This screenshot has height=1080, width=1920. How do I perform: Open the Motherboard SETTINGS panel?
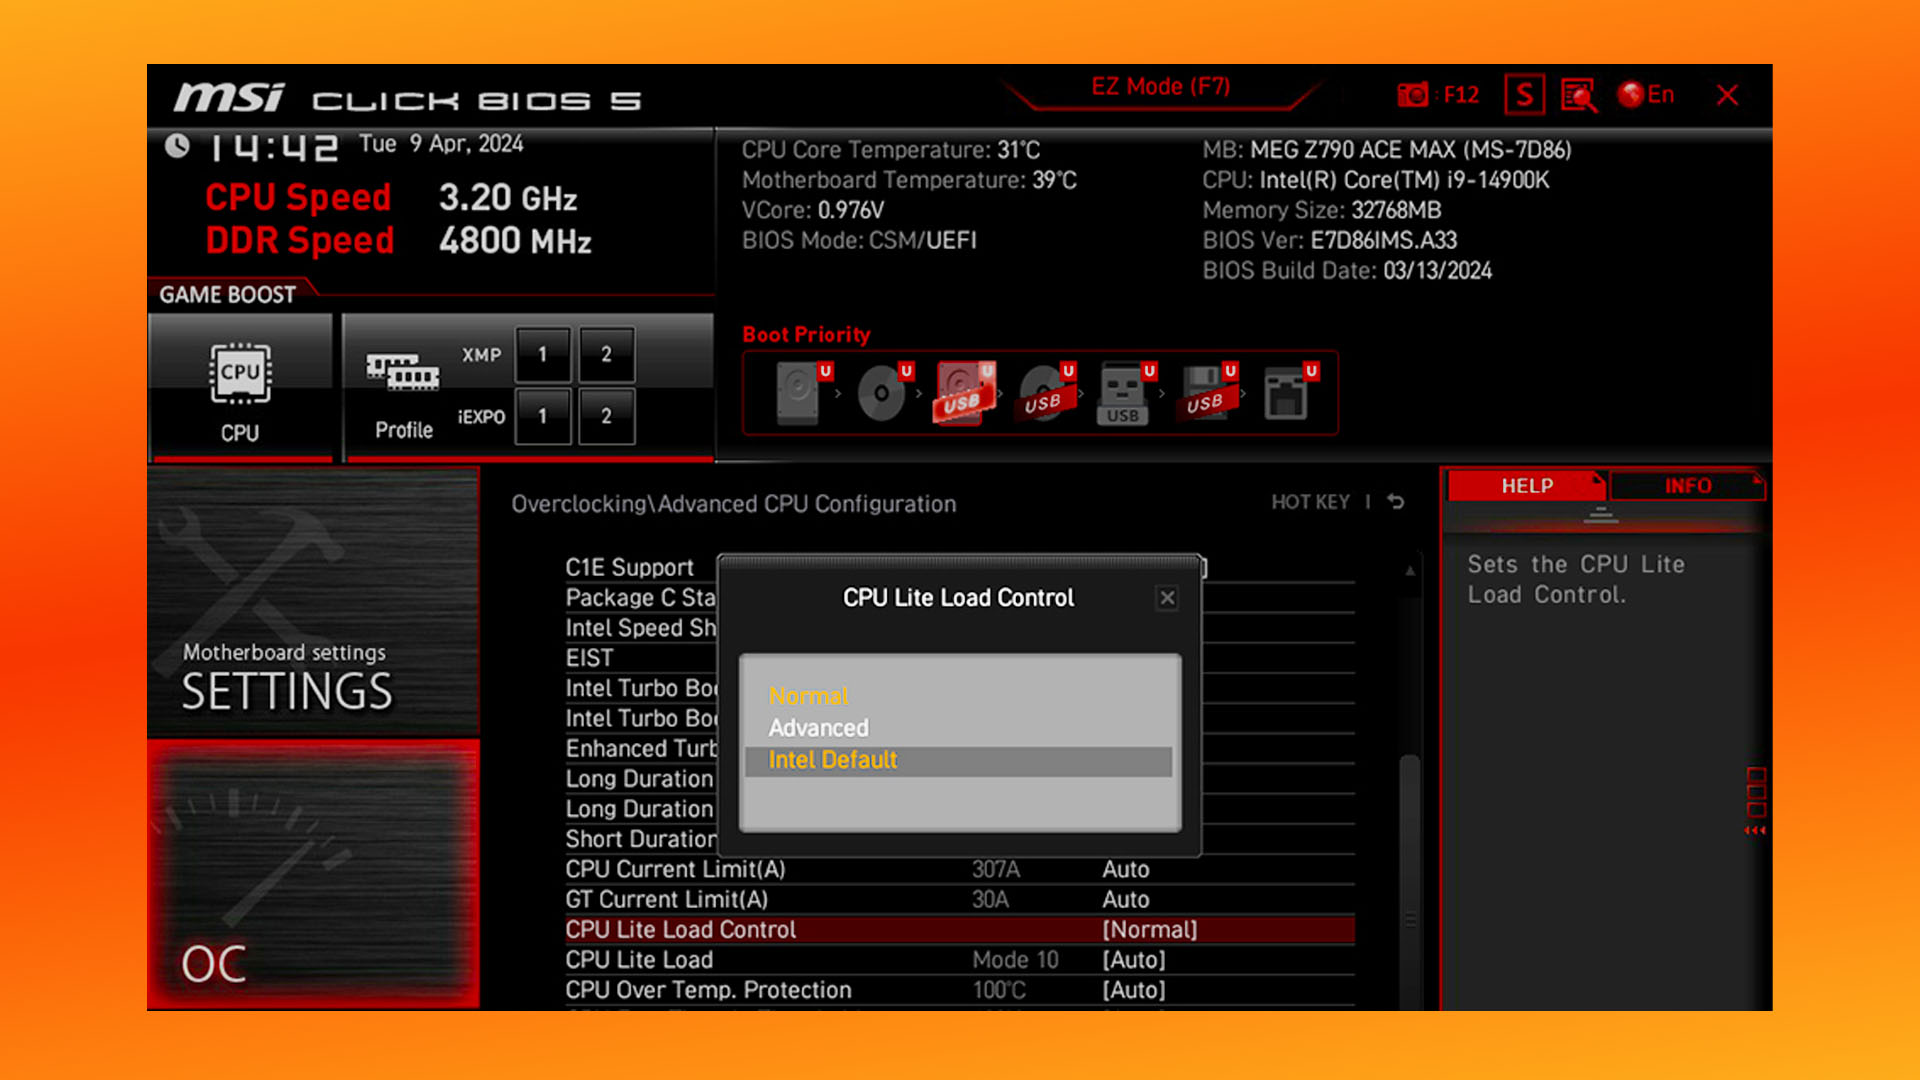click(313, 603)
